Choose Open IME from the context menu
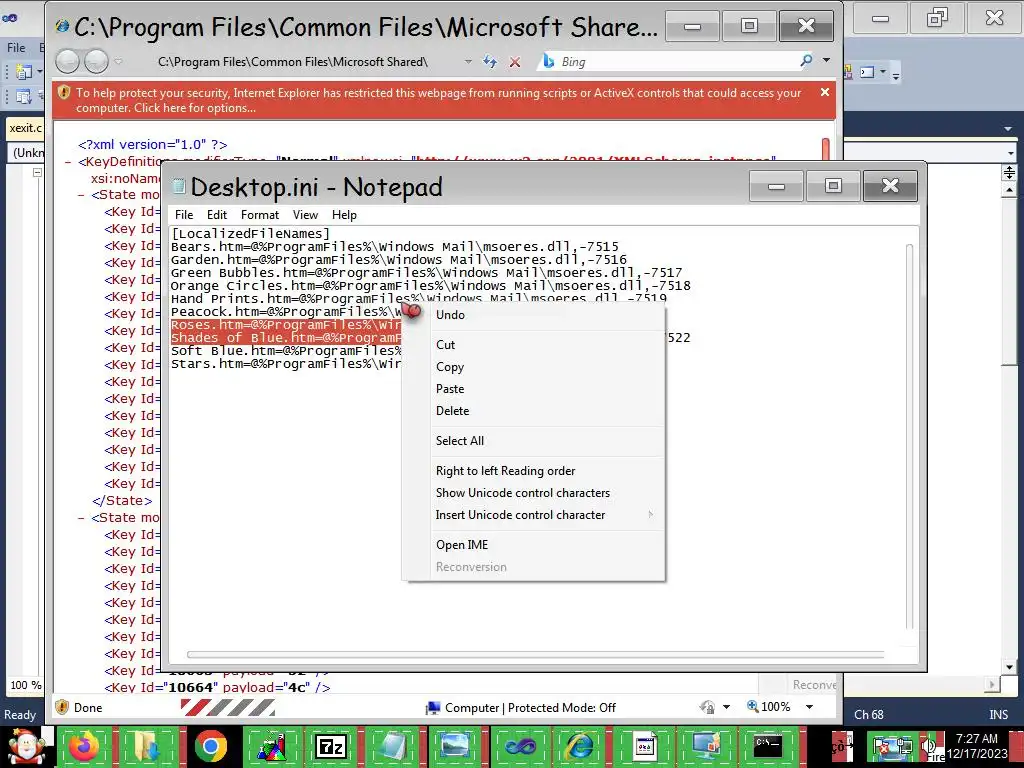Screen dimensions: 1024x768 [x=534, y=545]
